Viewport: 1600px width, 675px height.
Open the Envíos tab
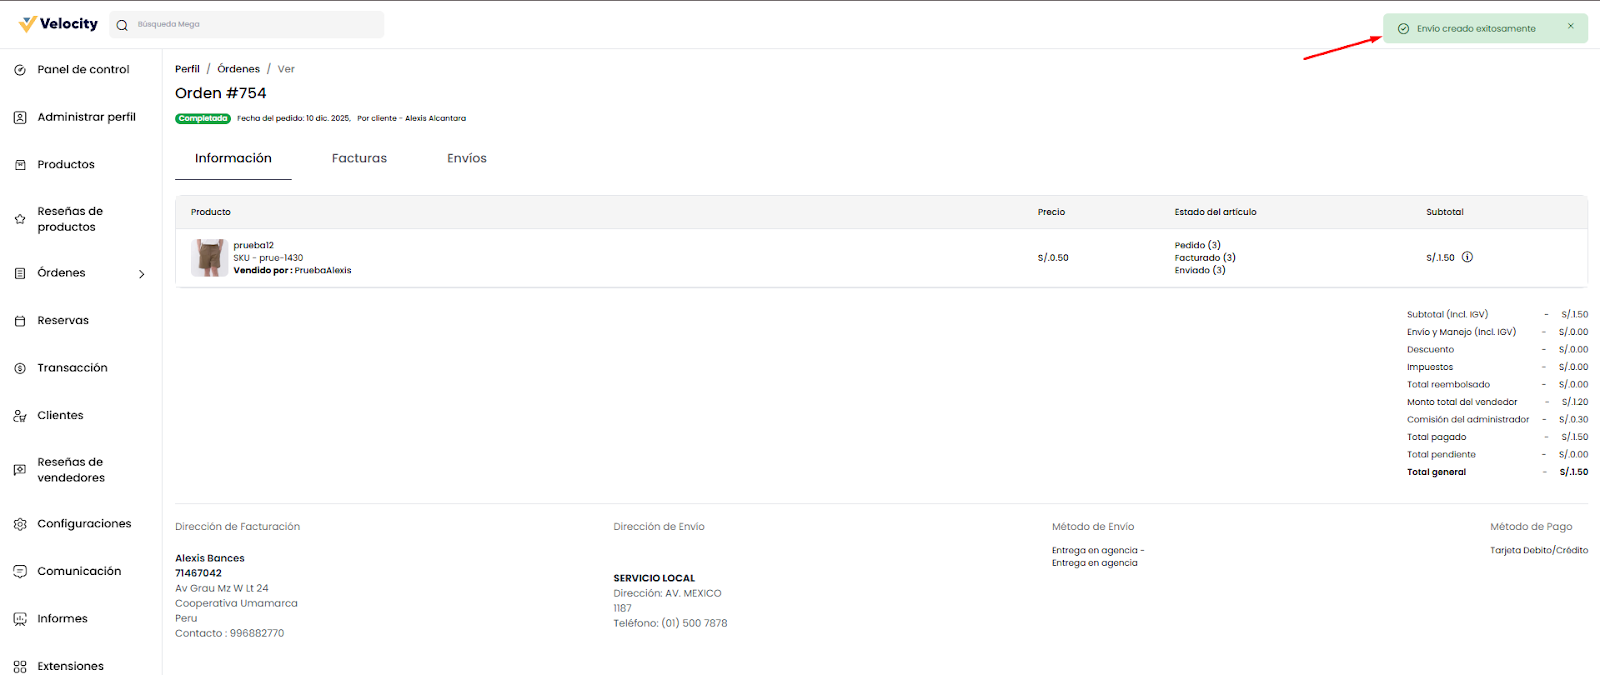coord(466,158)
